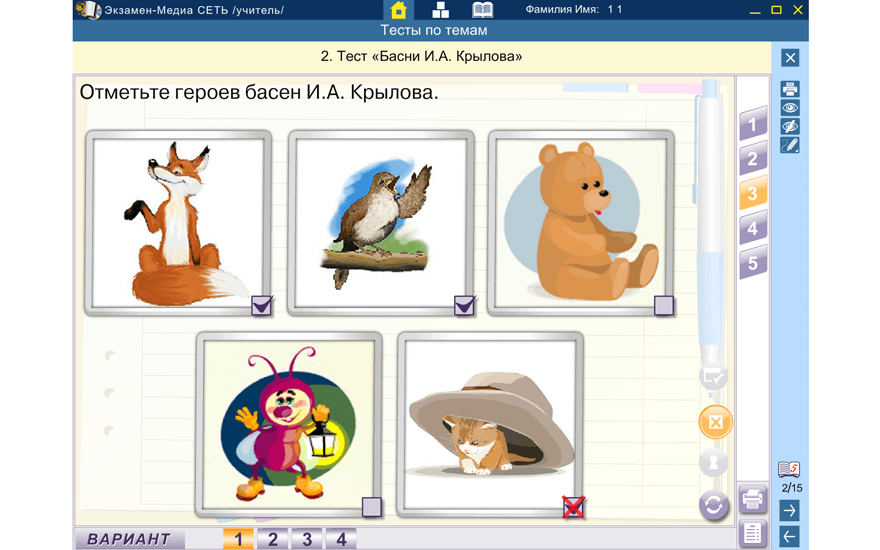Maximize the Экзамен-Медиа window

pyautogui.click(x=776, y=10)
